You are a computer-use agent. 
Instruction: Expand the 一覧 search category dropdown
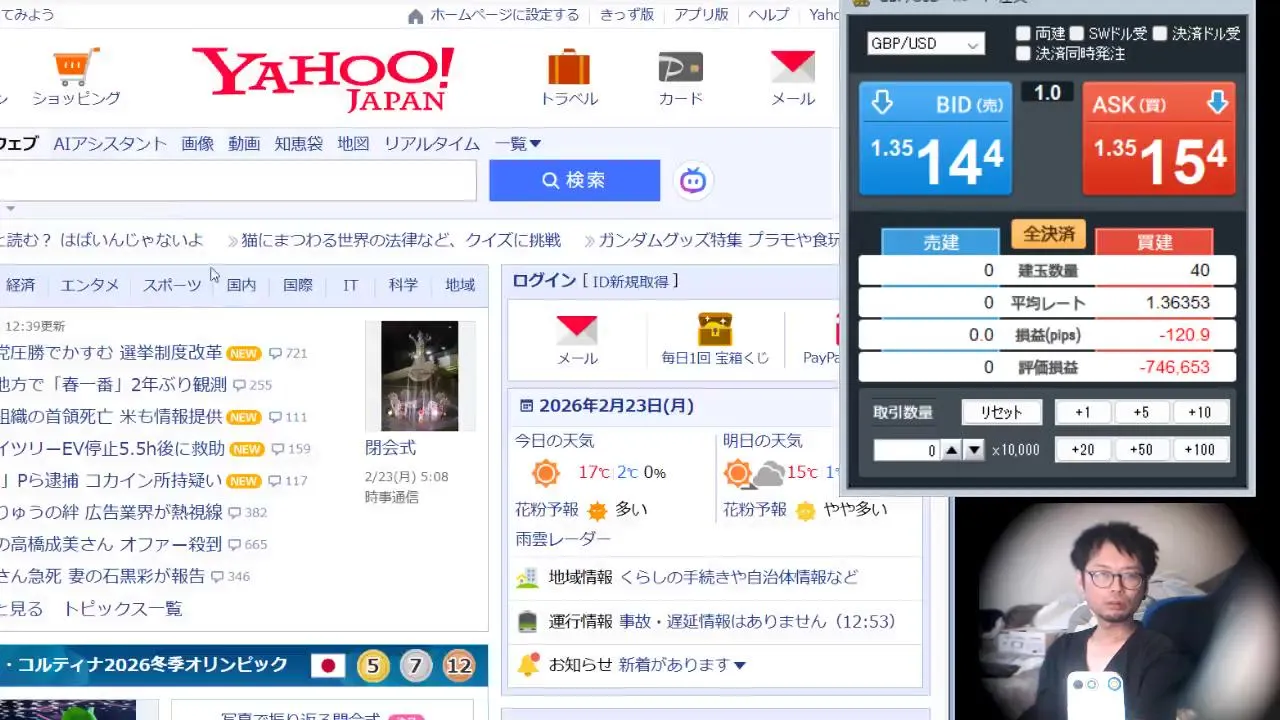[518, 143]
